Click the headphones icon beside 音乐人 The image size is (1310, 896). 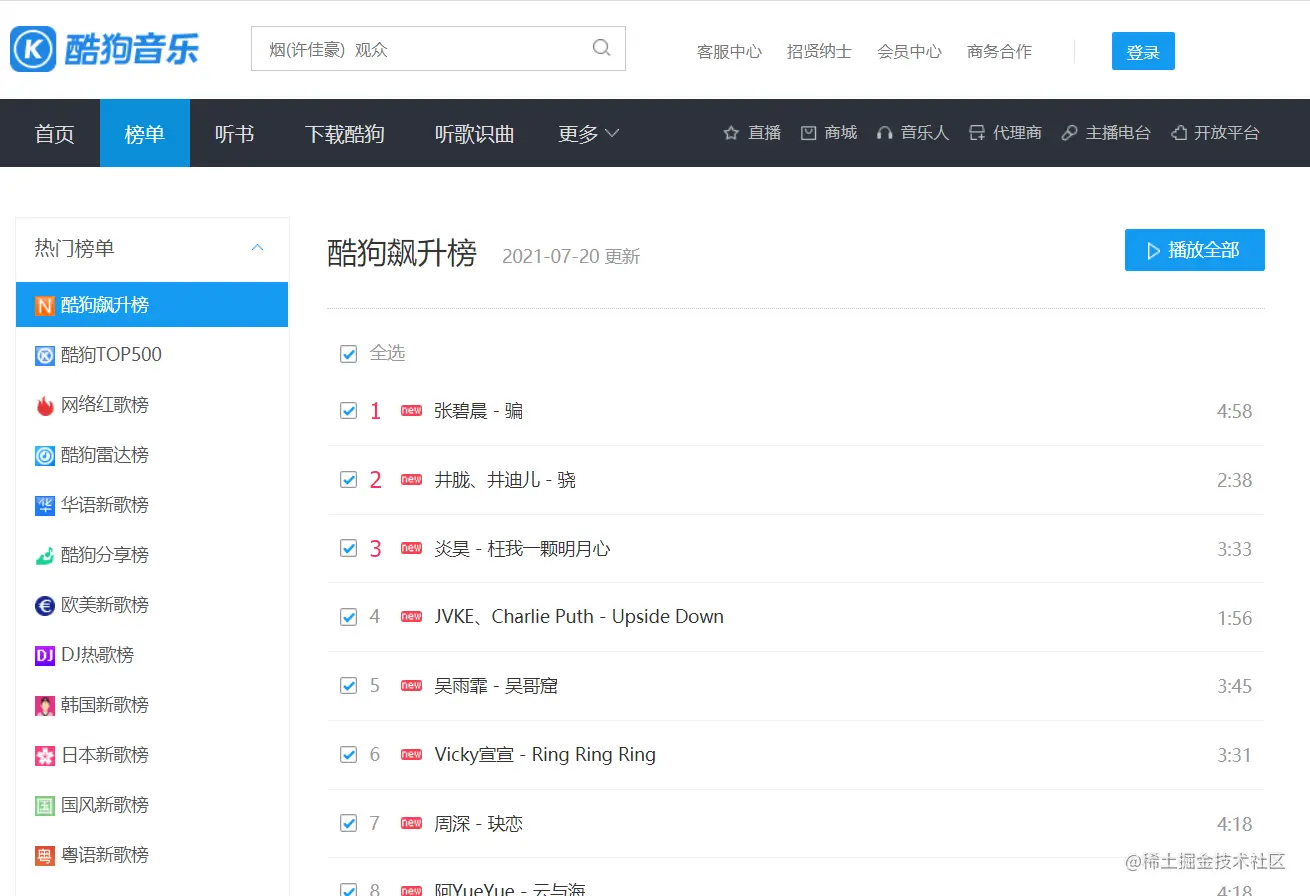884,133
